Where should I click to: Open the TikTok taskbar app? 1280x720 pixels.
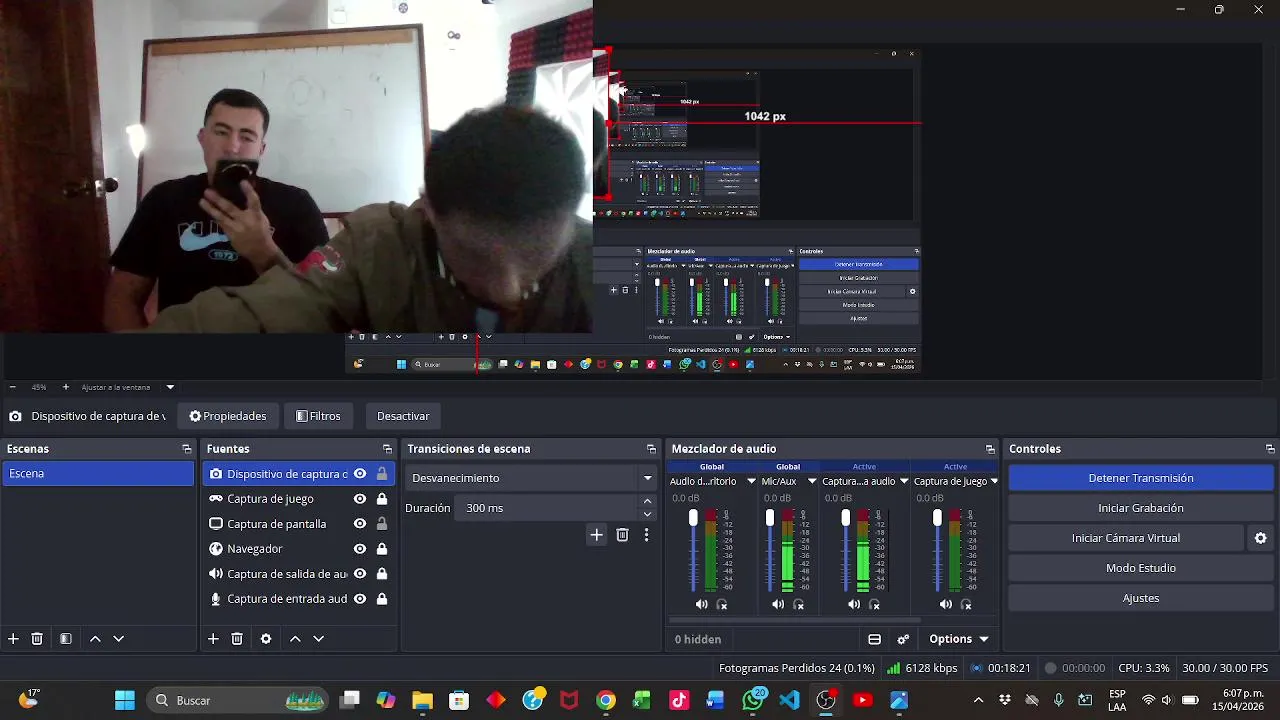pos(679,700)
